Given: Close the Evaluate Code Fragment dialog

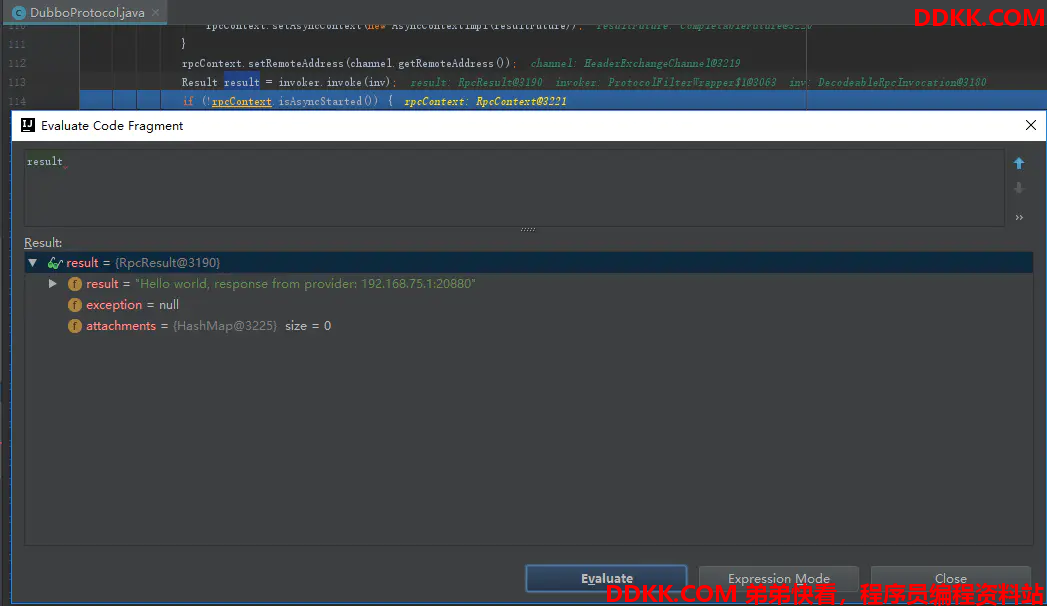Looking at the screenshot, I should click(1030, 125).
